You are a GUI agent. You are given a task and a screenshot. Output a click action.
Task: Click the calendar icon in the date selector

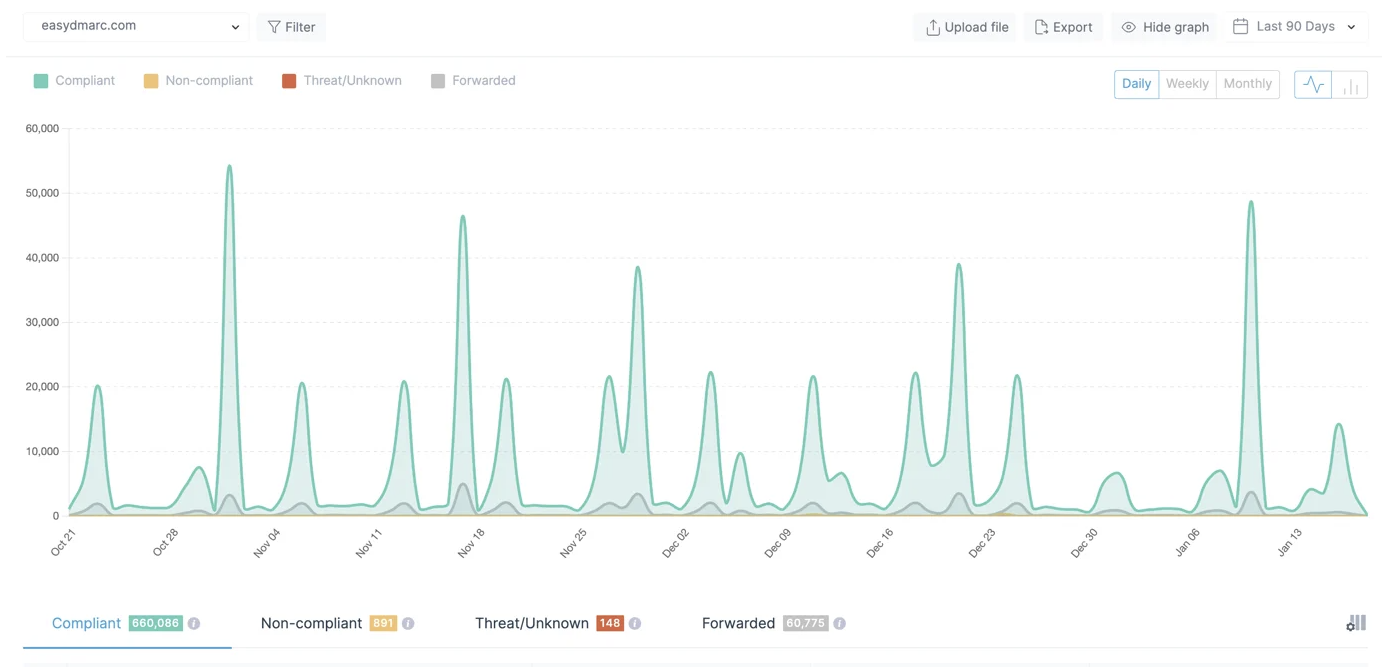[x=1240, y=26]
